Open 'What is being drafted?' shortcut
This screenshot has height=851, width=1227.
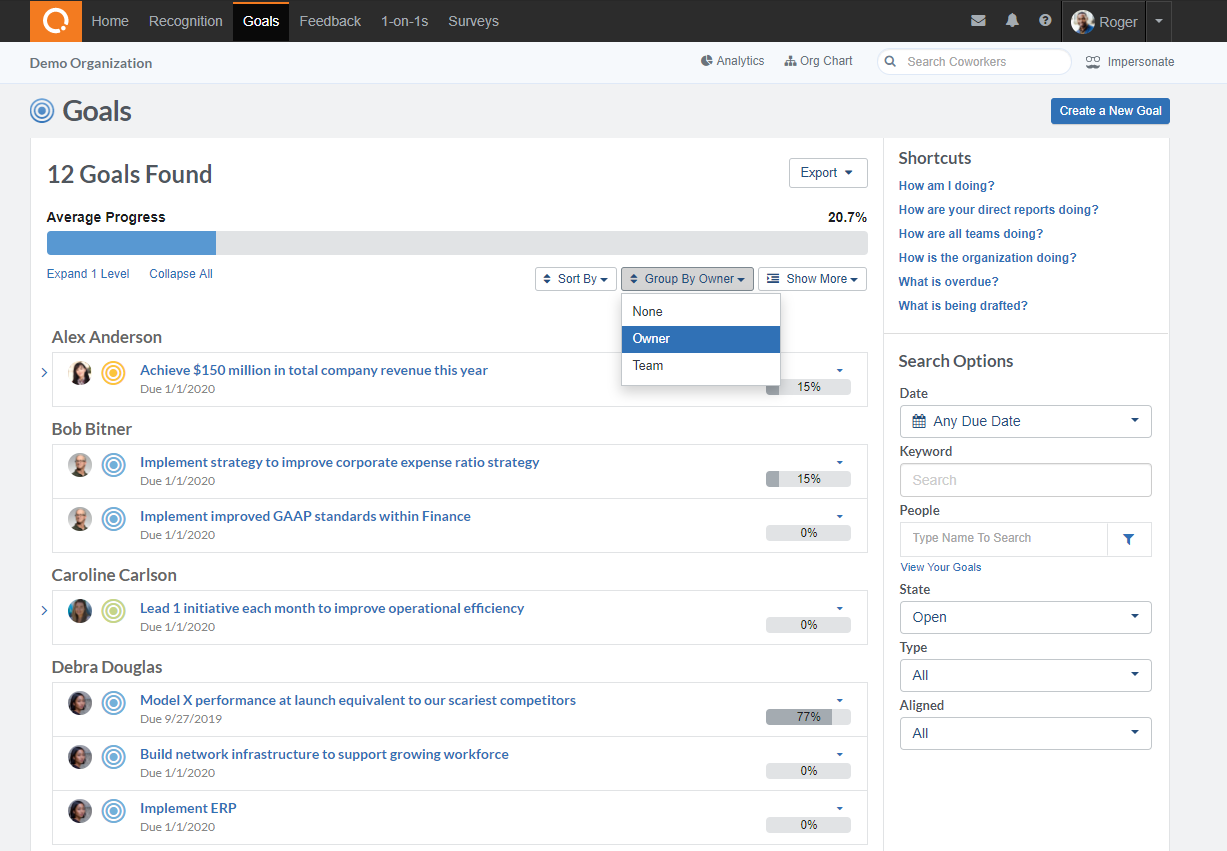point(963,306)
